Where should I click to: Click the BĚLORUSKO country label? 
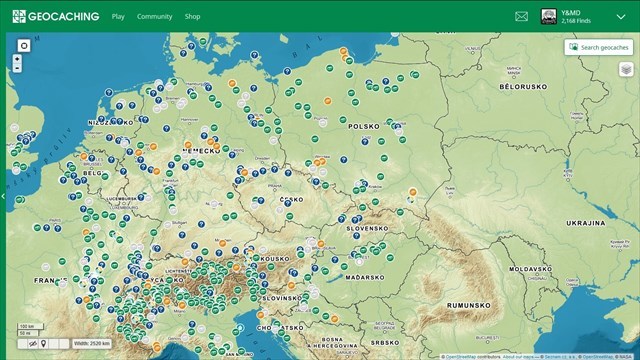click(523, 87)
